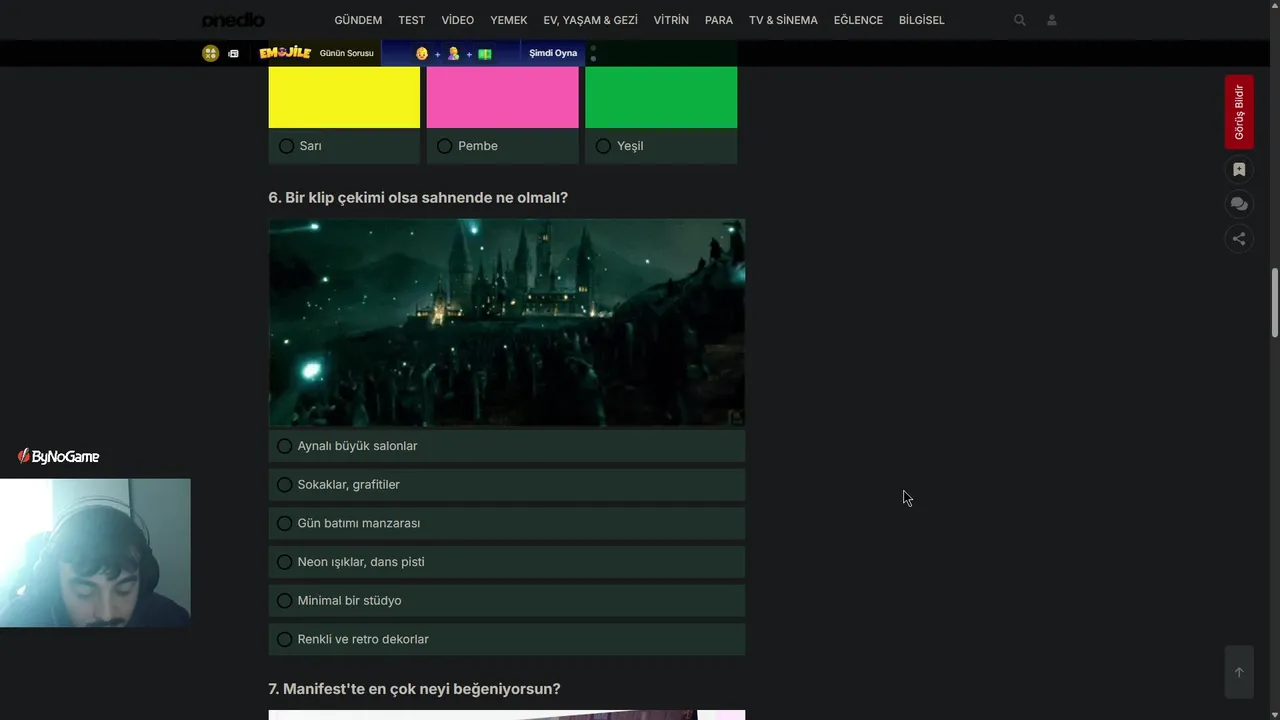Open the VİTRİN menu

pyautogui.click(x=671, y=20)
